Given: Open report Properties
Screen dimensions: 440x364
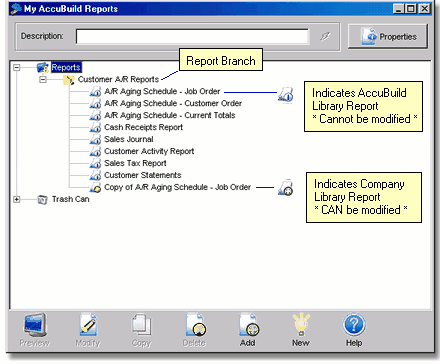Looking at the screenshot, I should coord(388,36).
